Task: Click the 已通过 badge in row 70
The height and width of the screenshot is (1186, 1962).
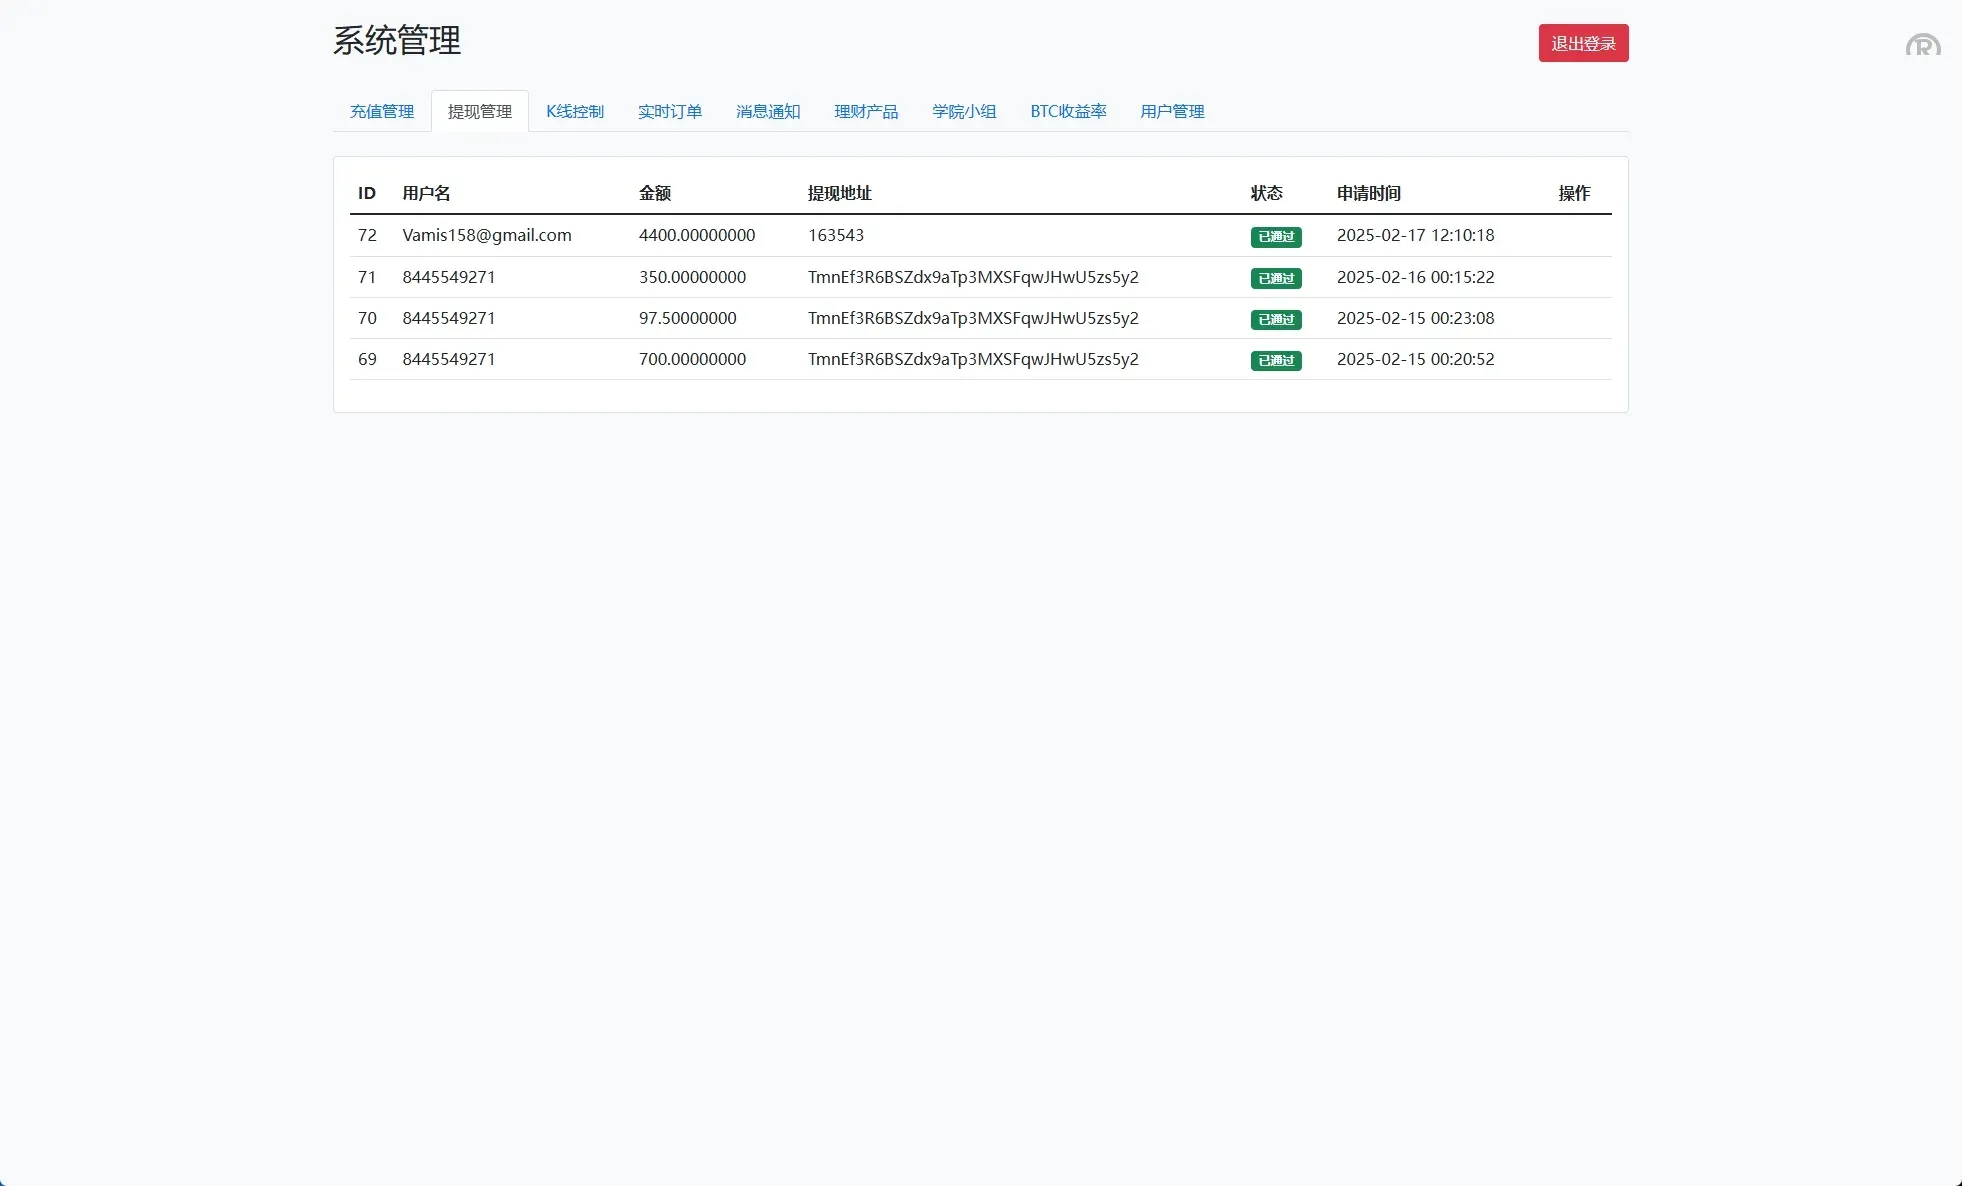Action: (1276, 319)
